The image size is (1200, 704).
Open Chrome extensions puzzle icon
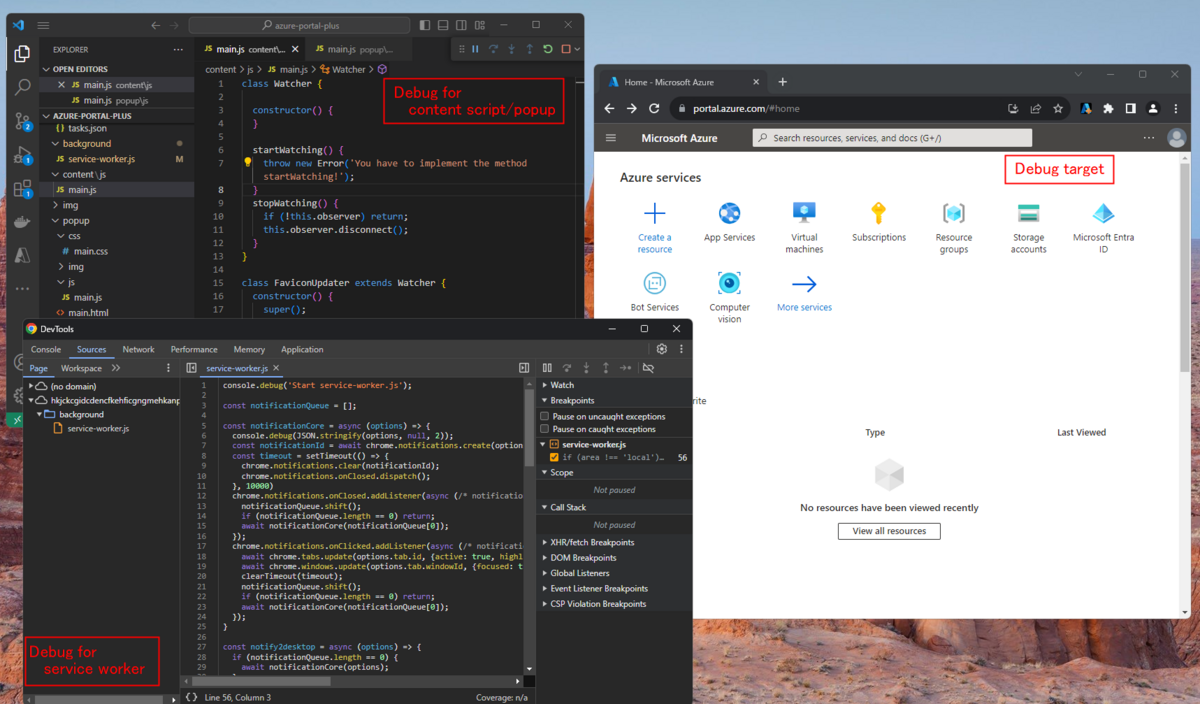point(1109,108)
